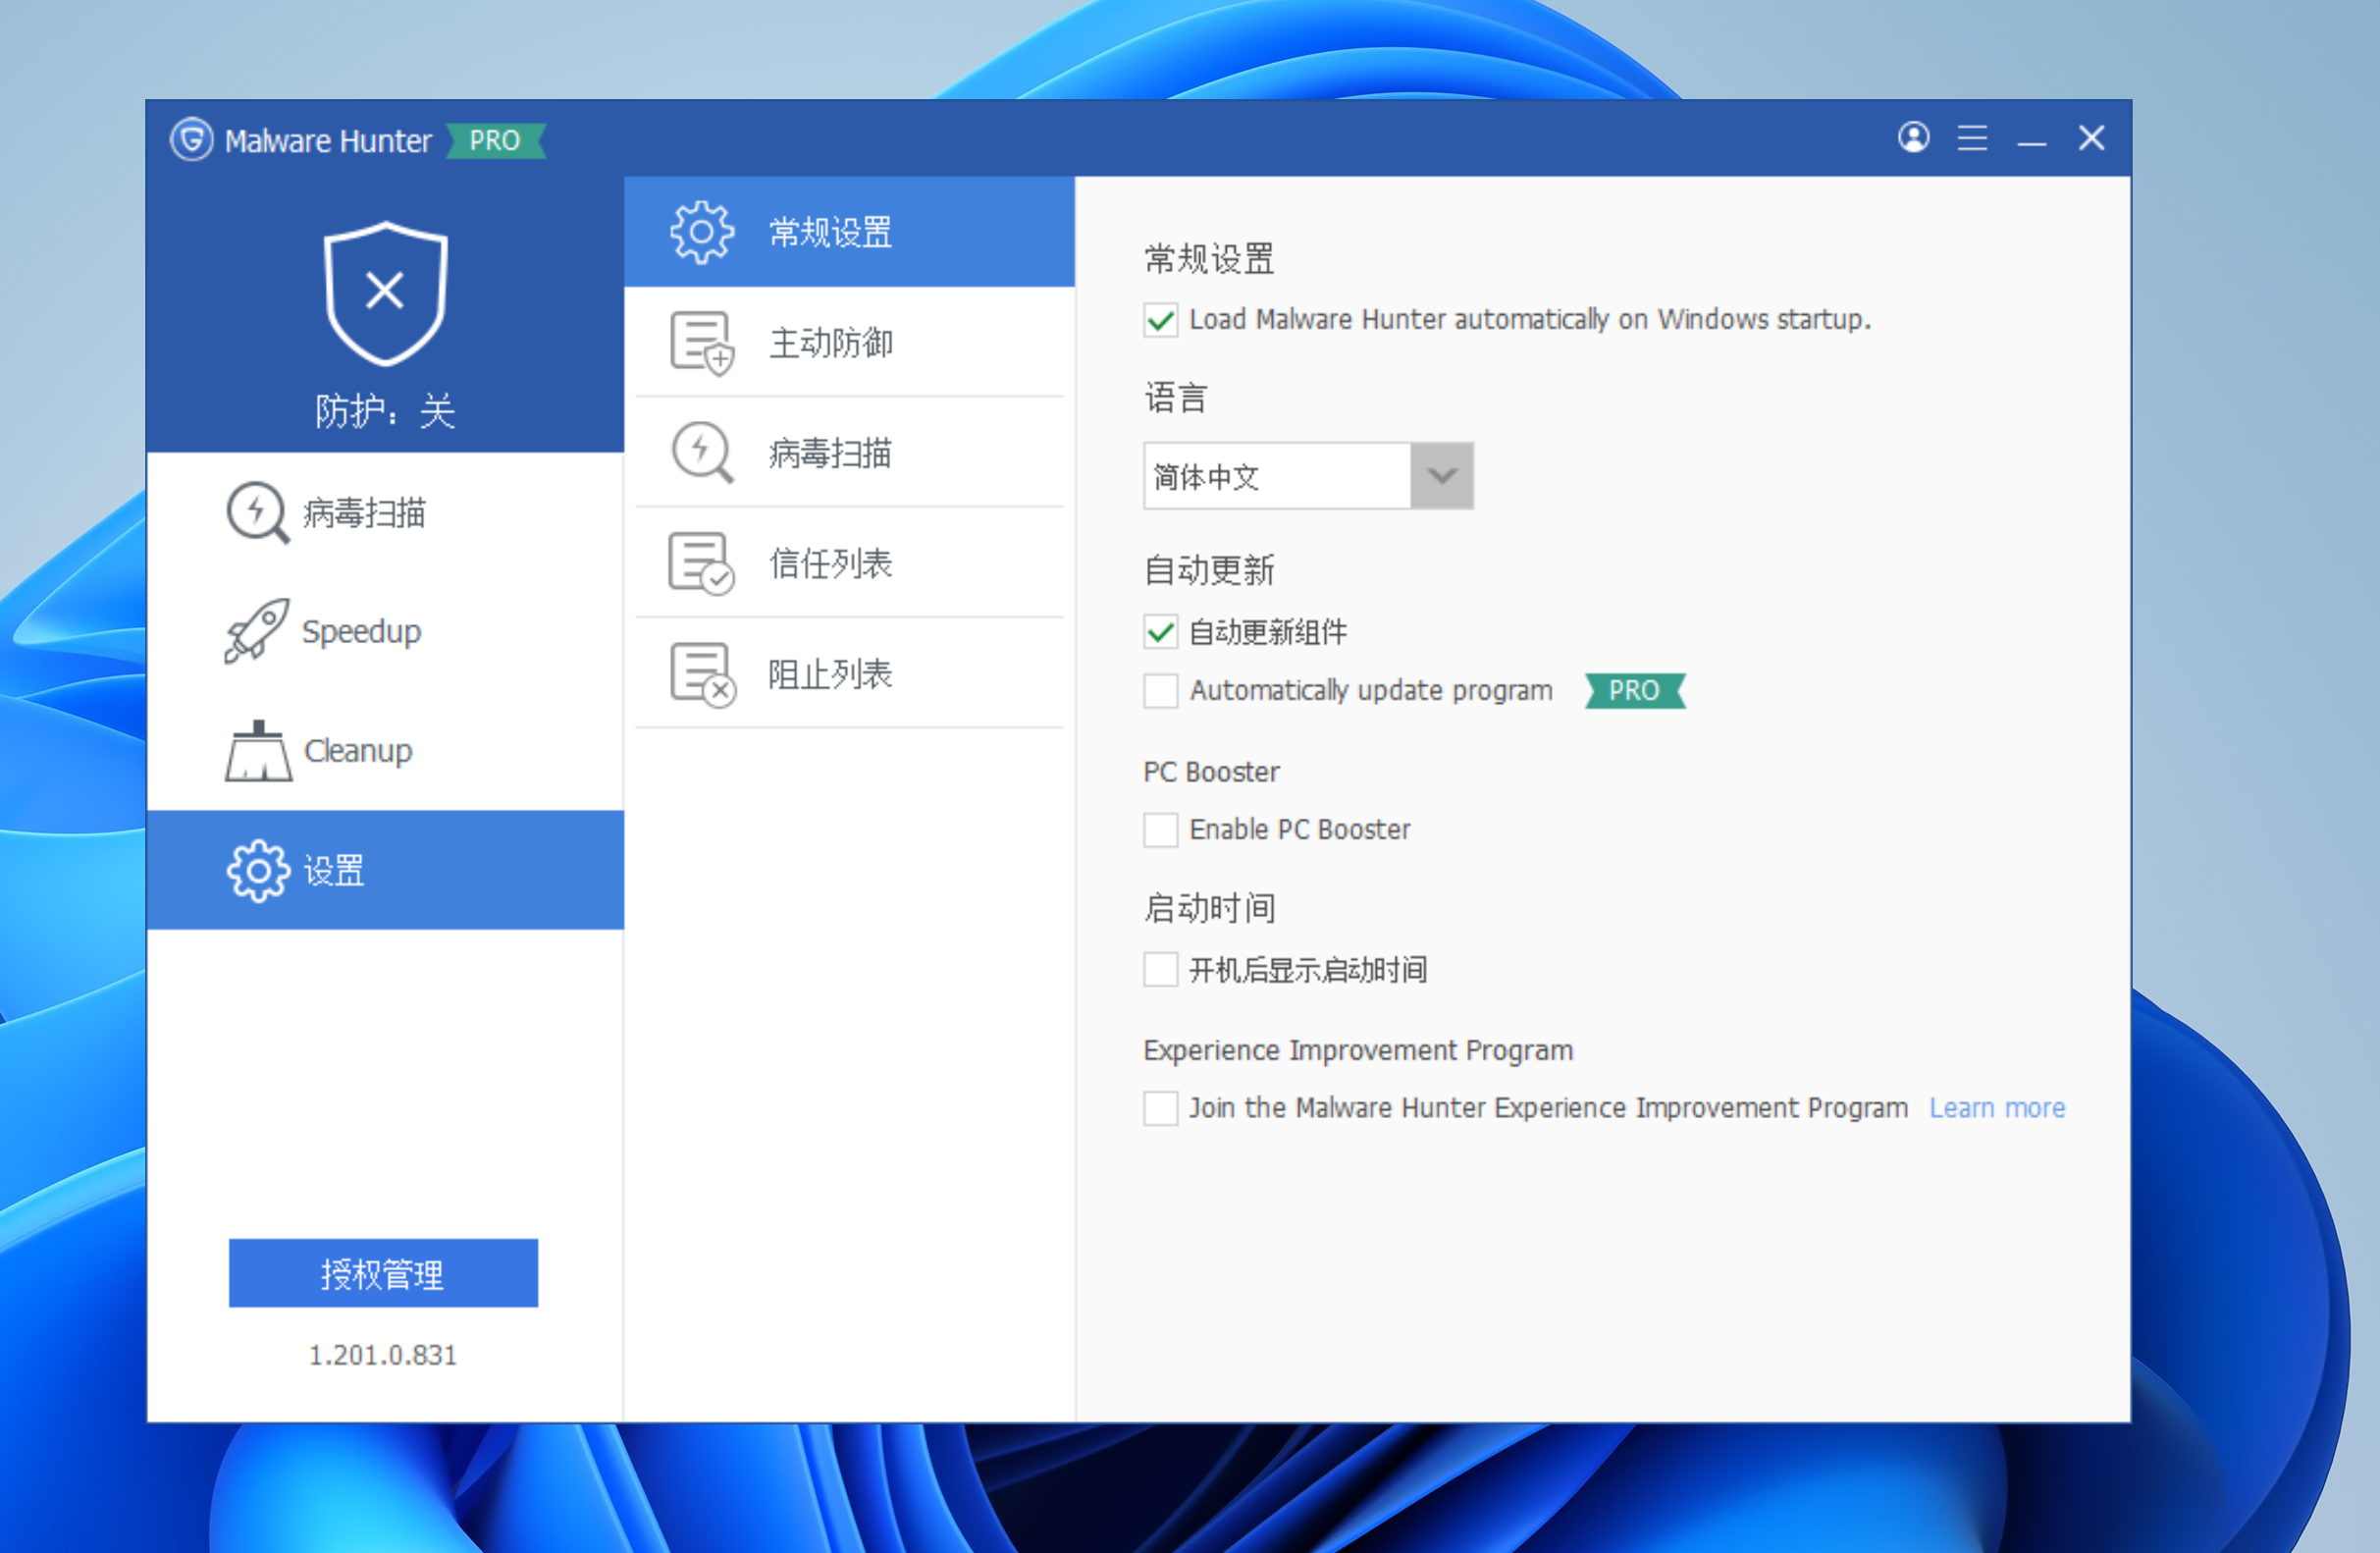
Task: Check 开机后显示启动时间 option
Action: click(x=1160, y=969)
